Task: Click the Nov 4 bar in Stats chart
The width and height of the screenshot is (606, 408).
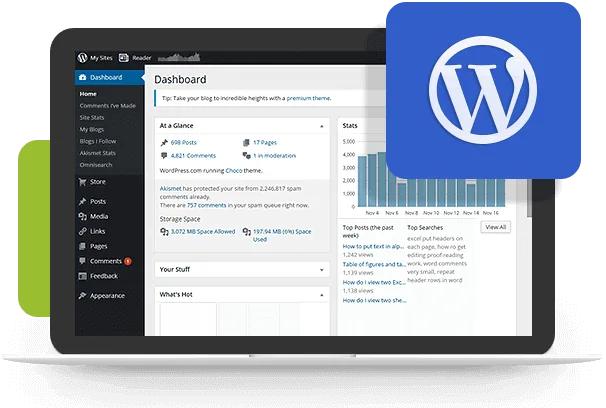Action: point(372,180)
